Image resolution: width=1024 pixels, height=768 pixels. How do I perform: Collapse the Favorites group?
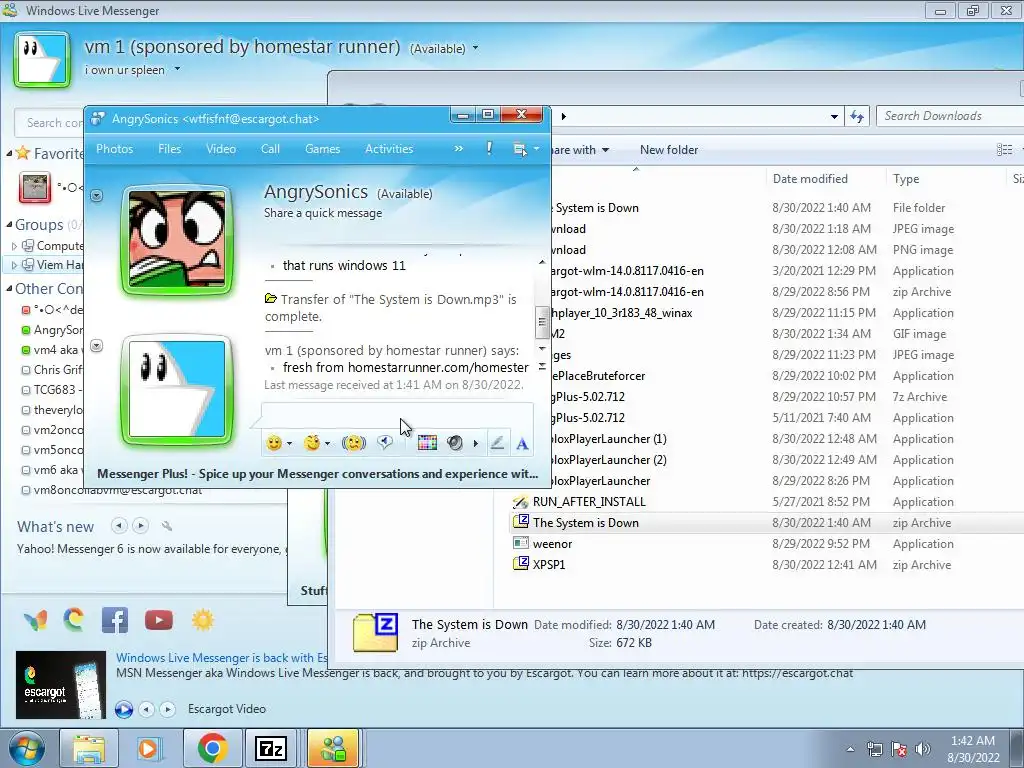(x=9, y=153)
